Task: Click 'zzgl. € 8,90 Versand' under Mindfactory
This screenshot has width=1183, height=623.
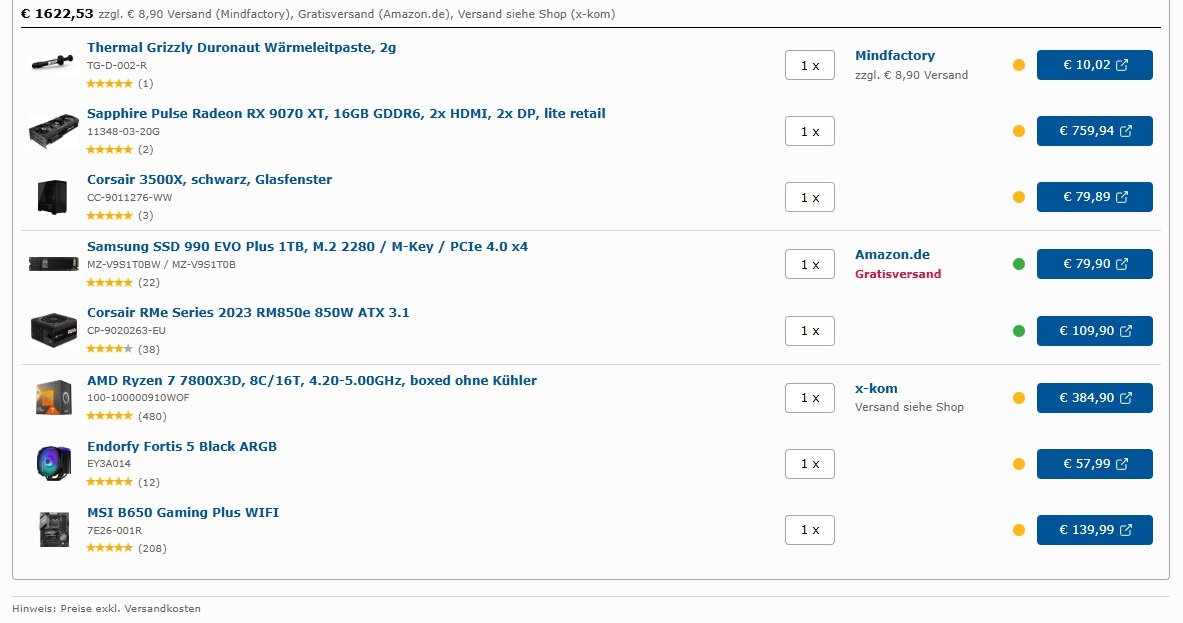Action: [911, 75]
